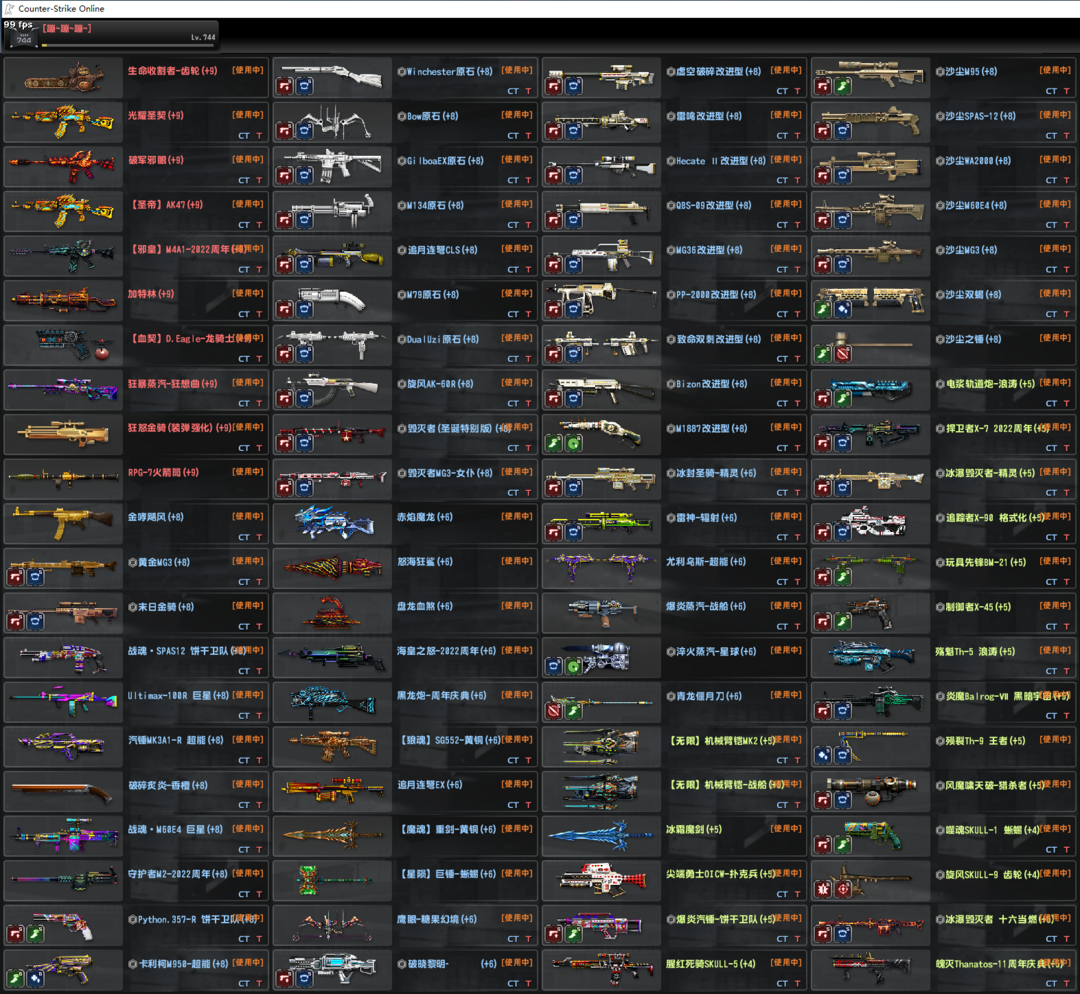Screen dimensions: 1080x994
Task: Toggle CT team on 光耀圣契 row
Action: click(x=244, y=136)
